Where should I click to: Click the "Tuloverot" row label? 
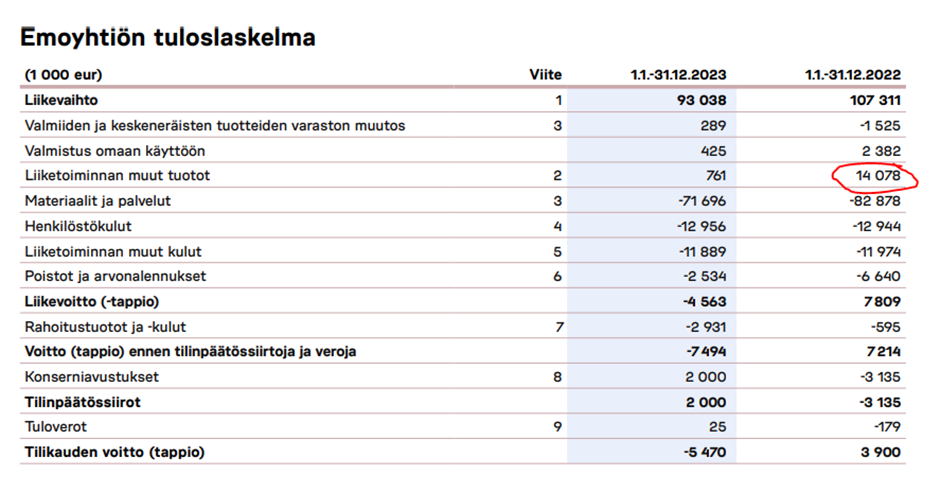pyautogui.click(x=56, y=427)
